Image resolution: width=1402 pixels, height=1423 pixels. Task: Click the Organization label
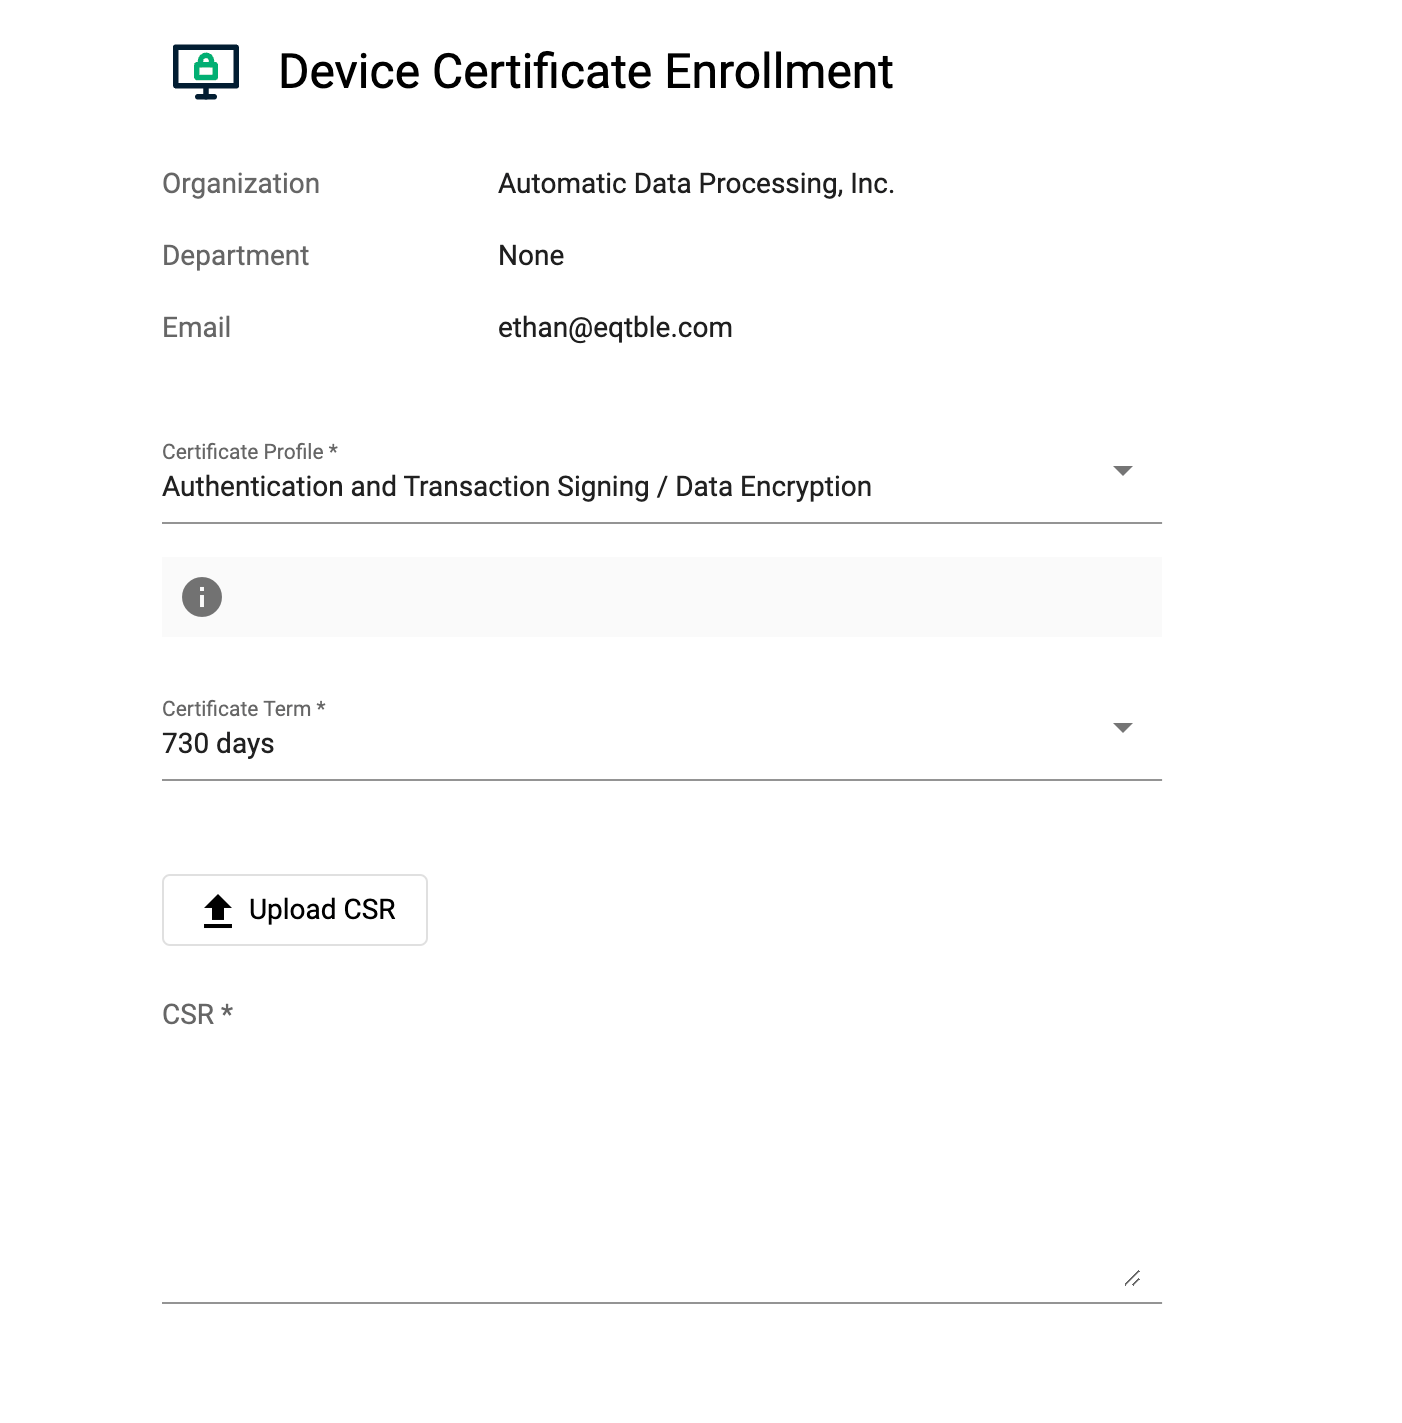(x=240, y=183)
